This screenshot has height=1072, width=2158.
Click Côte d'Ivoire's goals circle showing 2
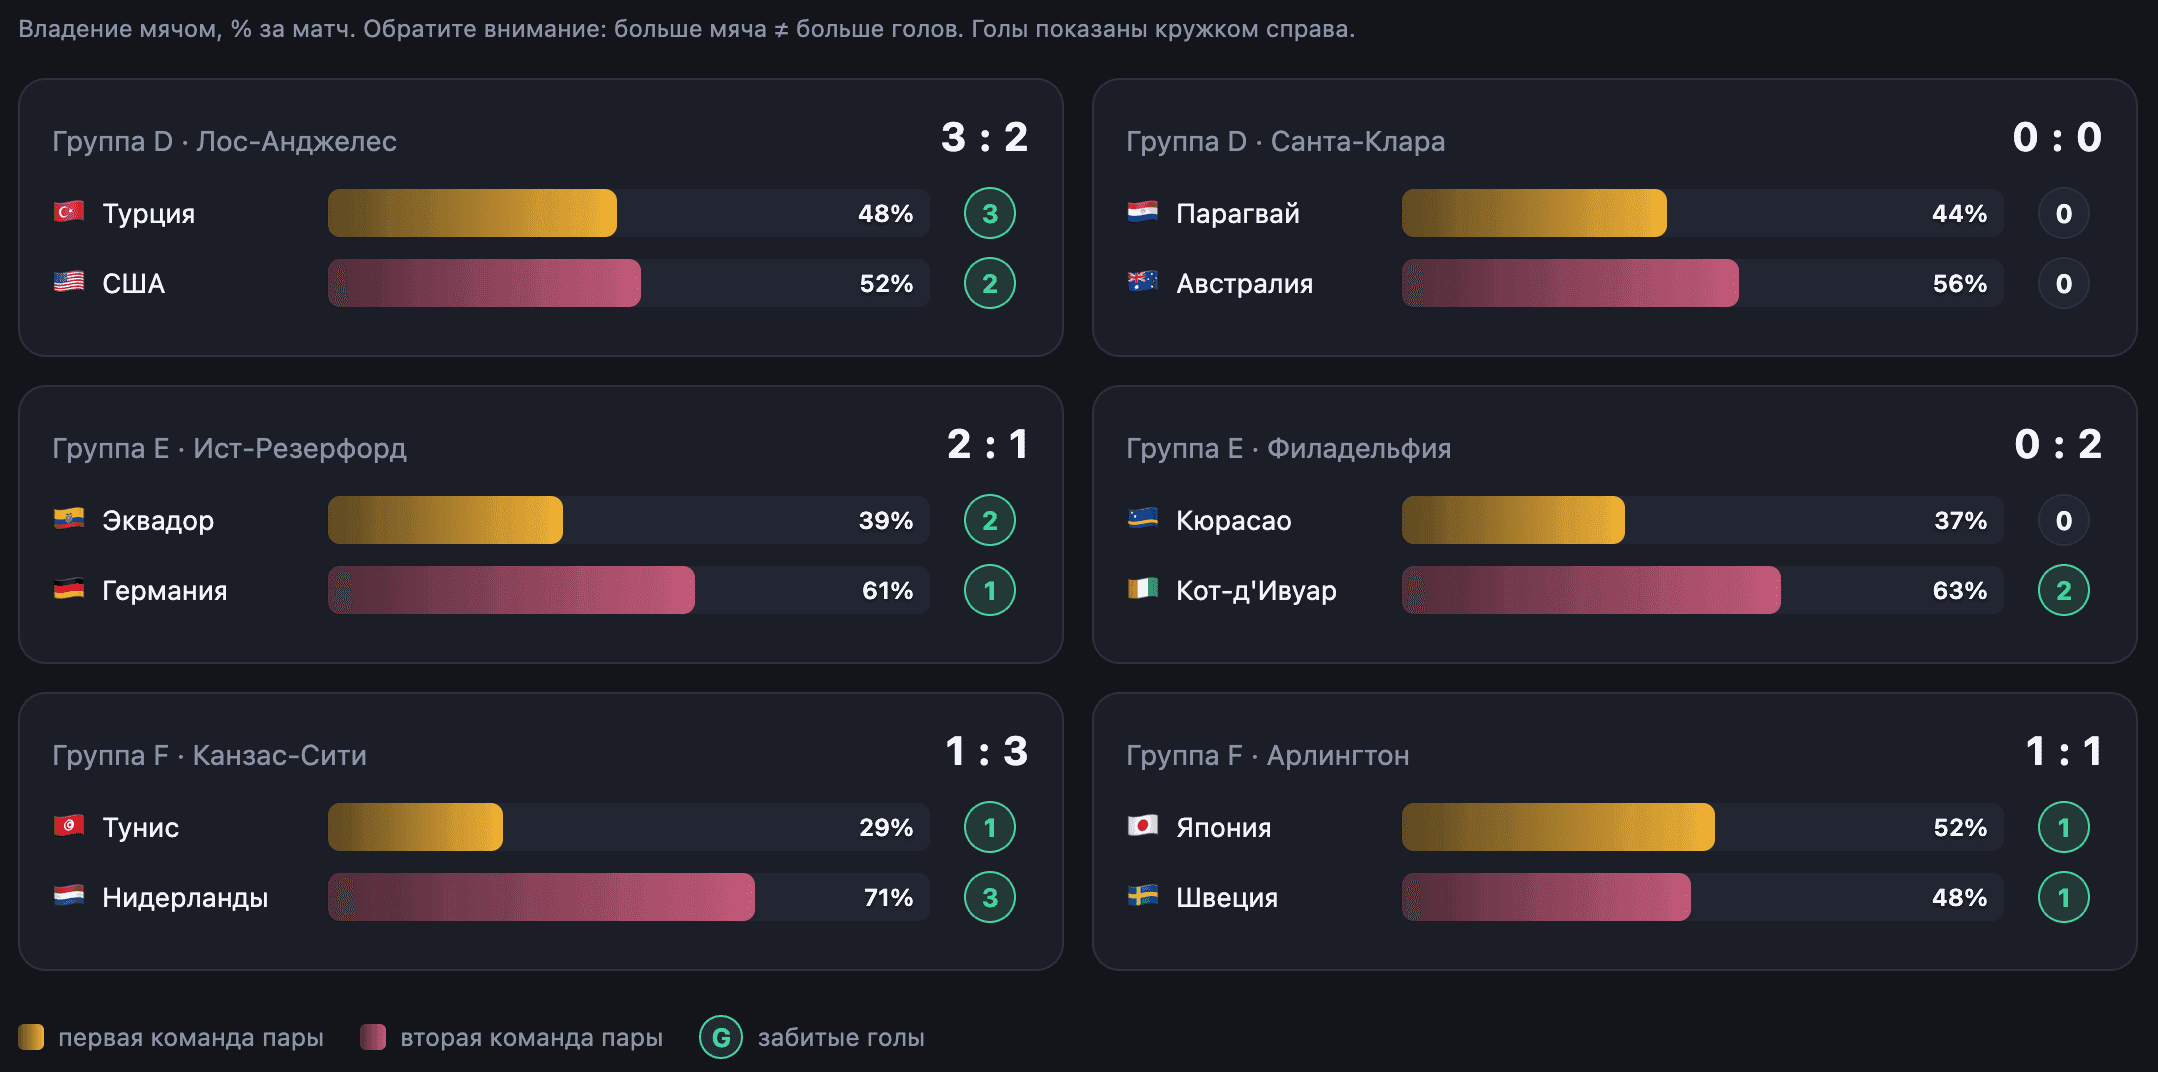click(2064, 590)
